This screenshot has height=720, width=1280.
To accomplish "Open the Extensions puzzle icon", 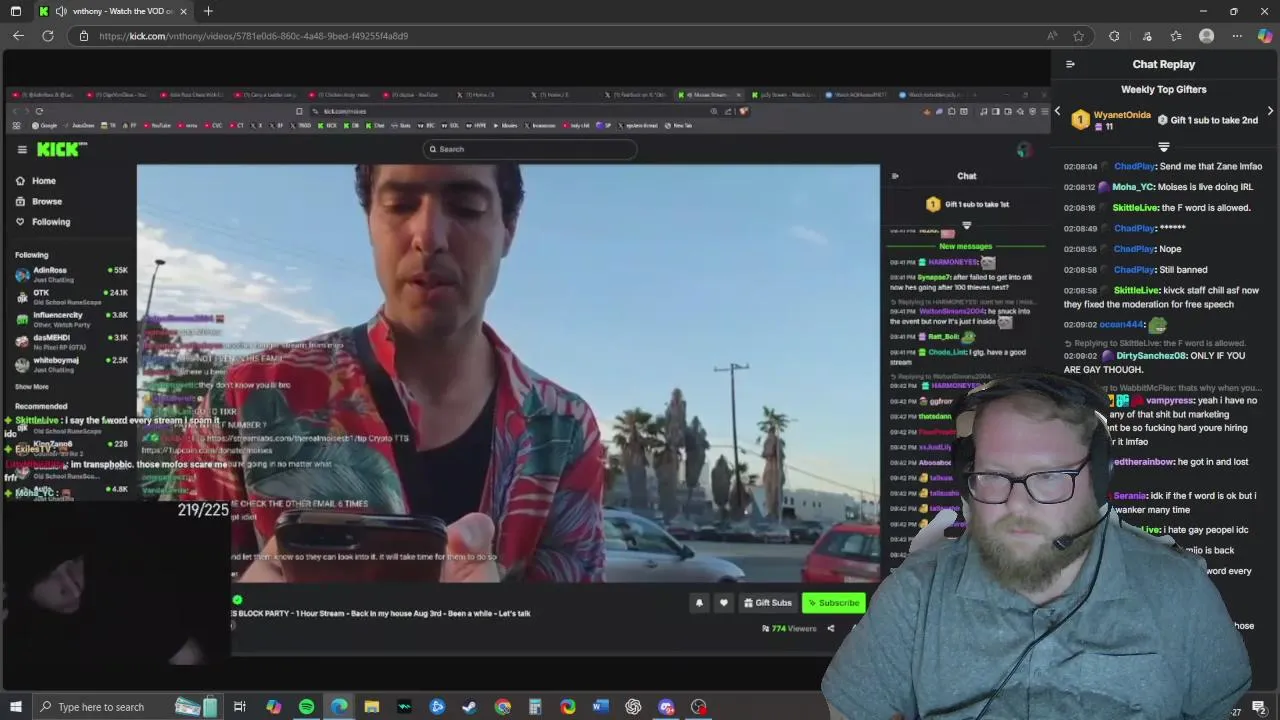I will pos(1114,36).
